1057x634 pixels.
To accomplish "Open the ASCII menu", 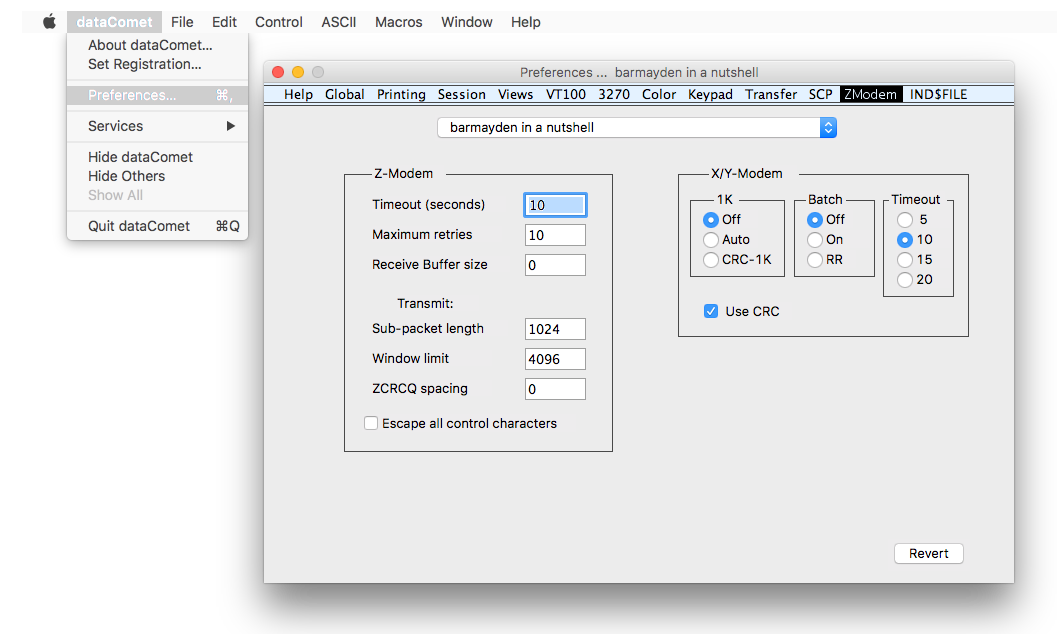I will click(338, 22).
